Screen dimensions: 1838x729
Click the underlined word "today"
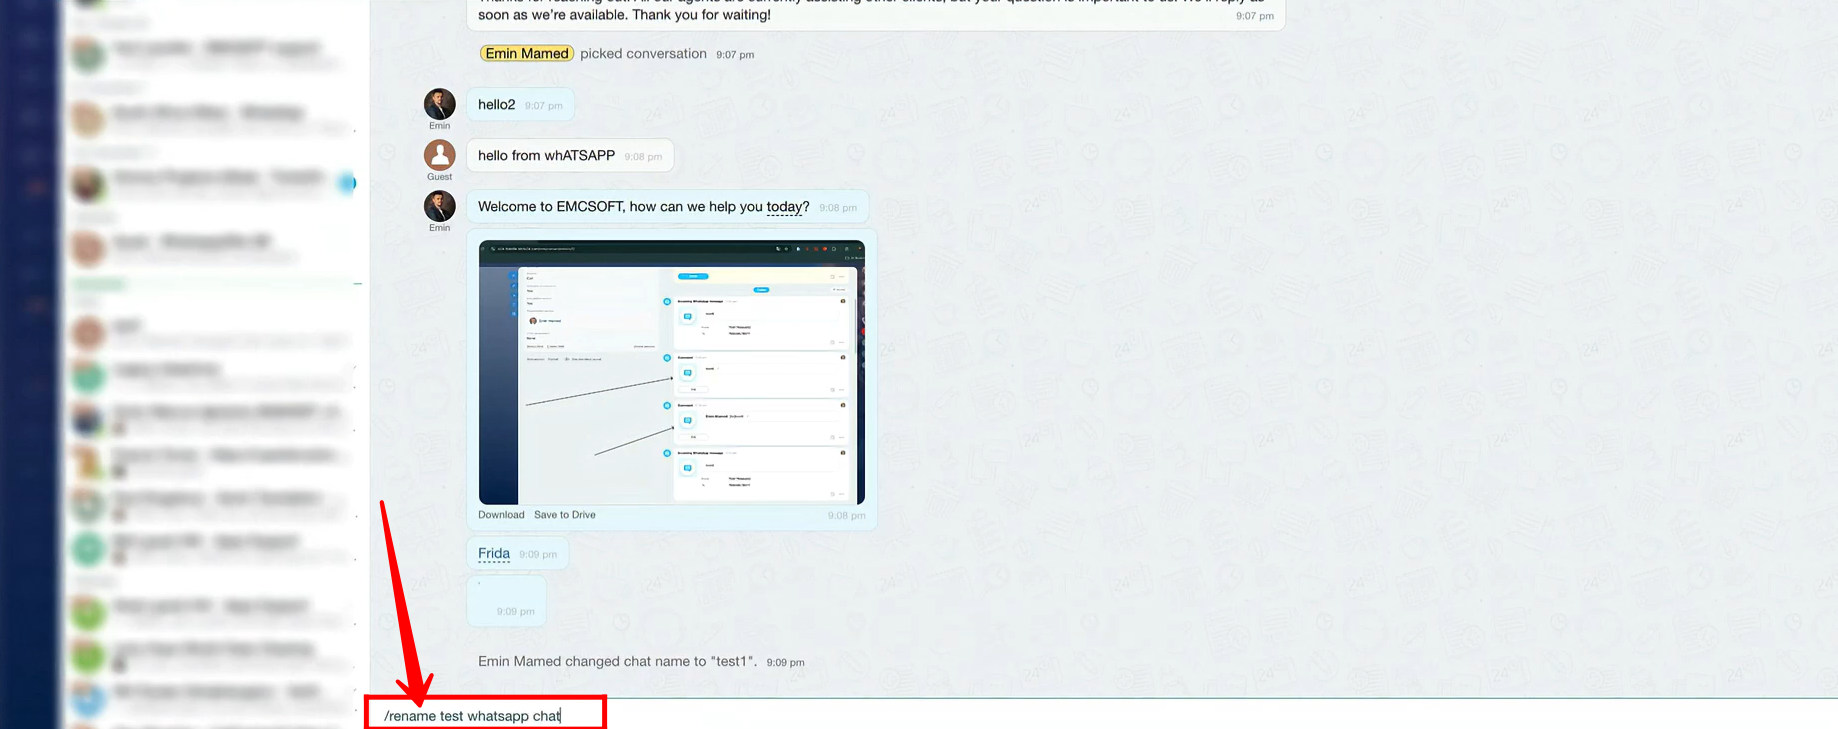(x=785, y=207)
